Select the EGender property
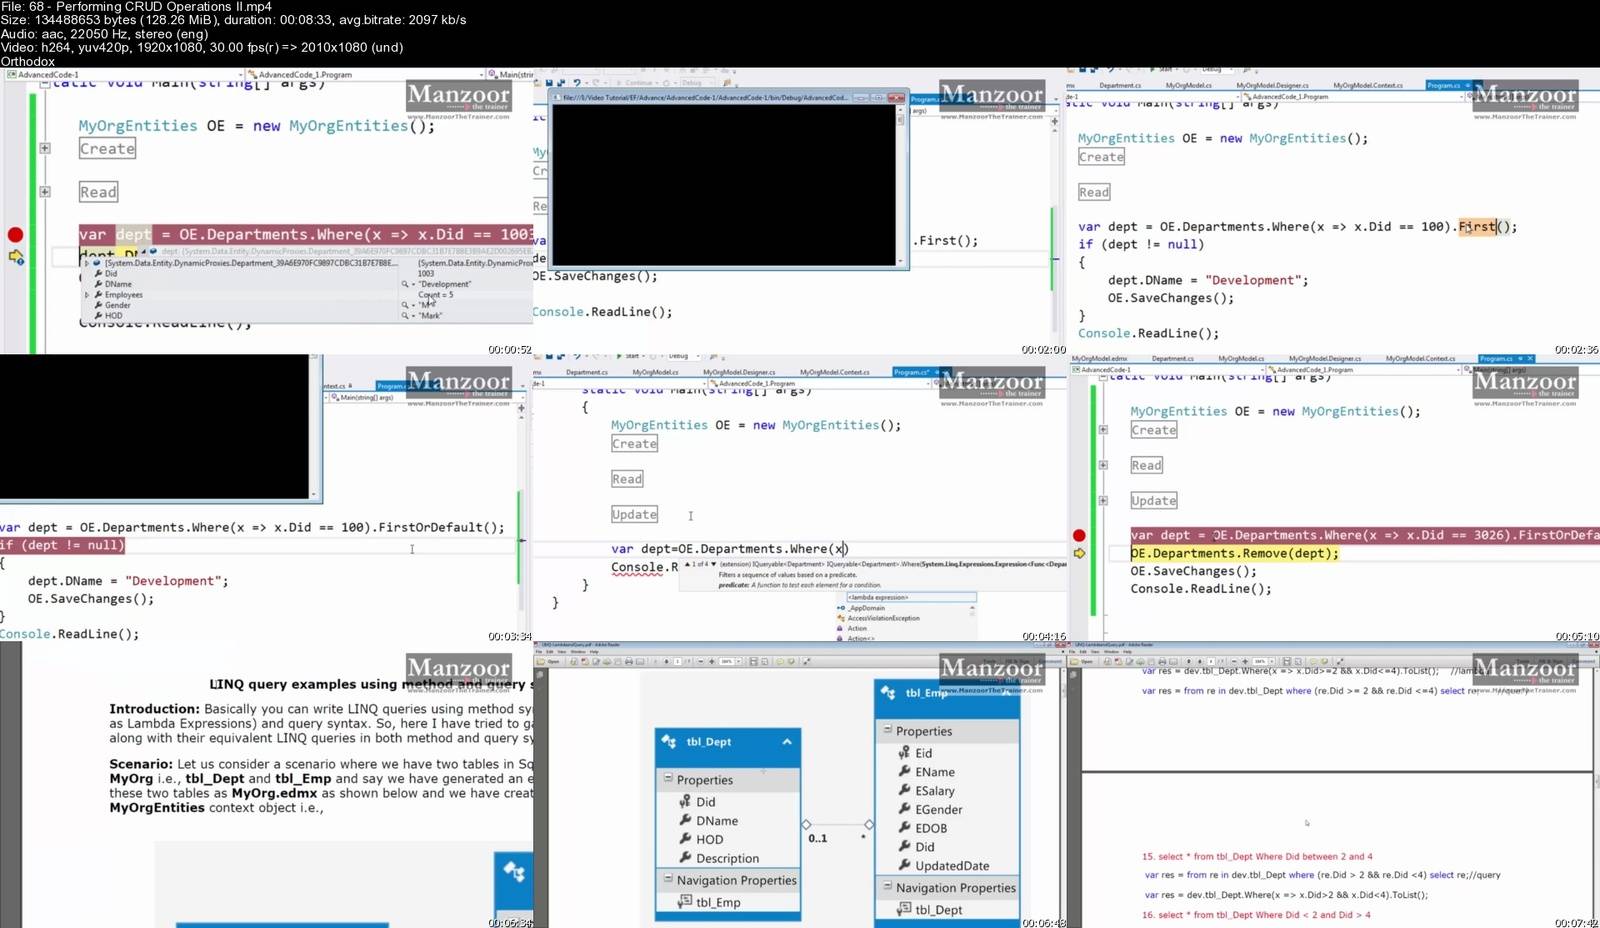 (x=939, y=810)
